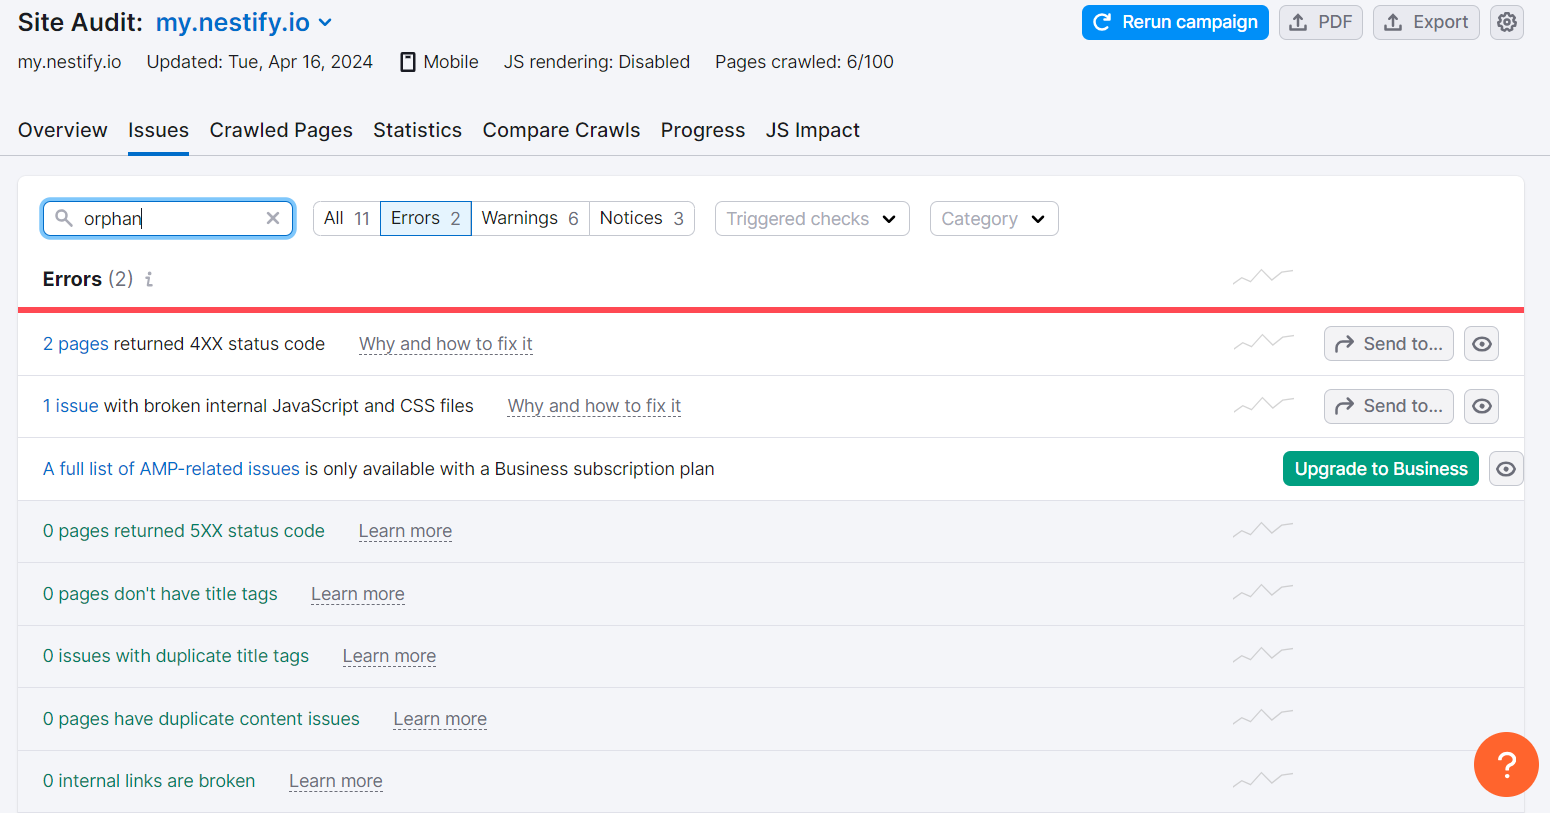Open trend graph in Errors header row

[x=1263, y=276]
